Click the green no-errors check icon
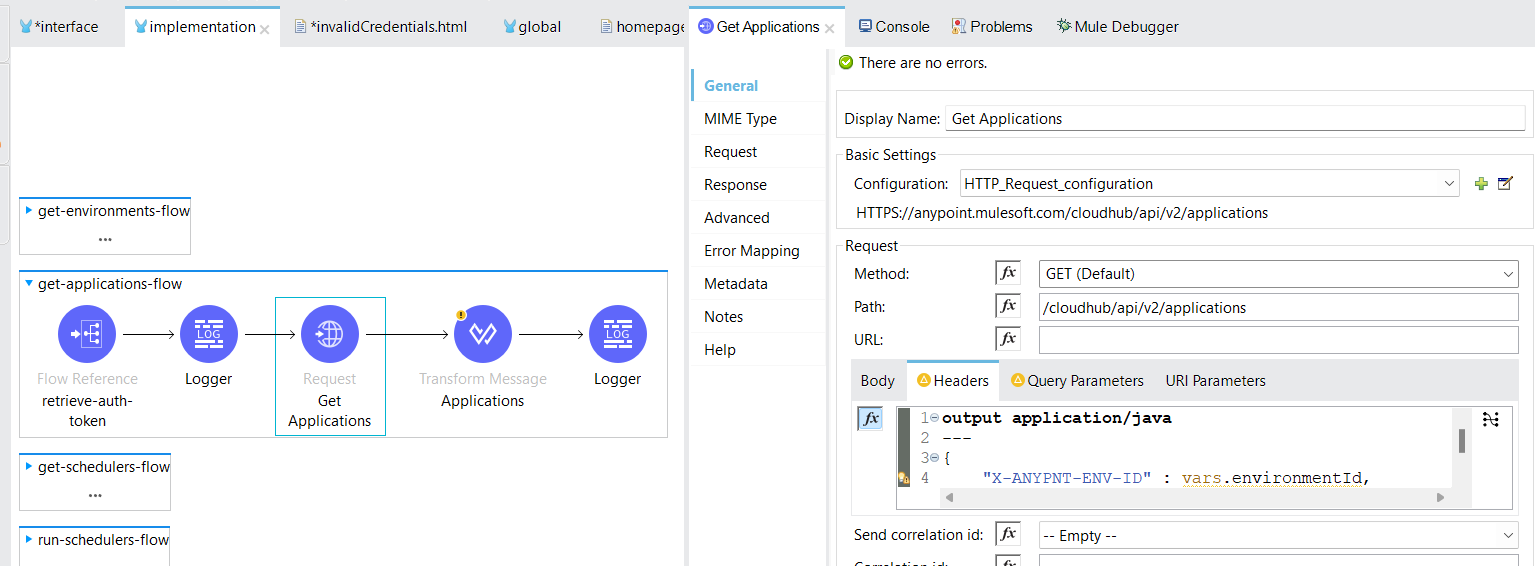 coord(847,63)
